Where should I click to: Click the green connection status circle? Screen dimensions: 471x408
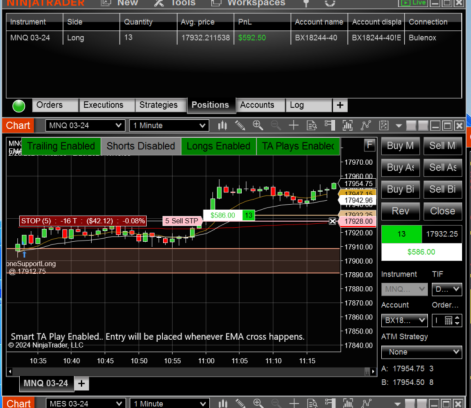[19, 106]
